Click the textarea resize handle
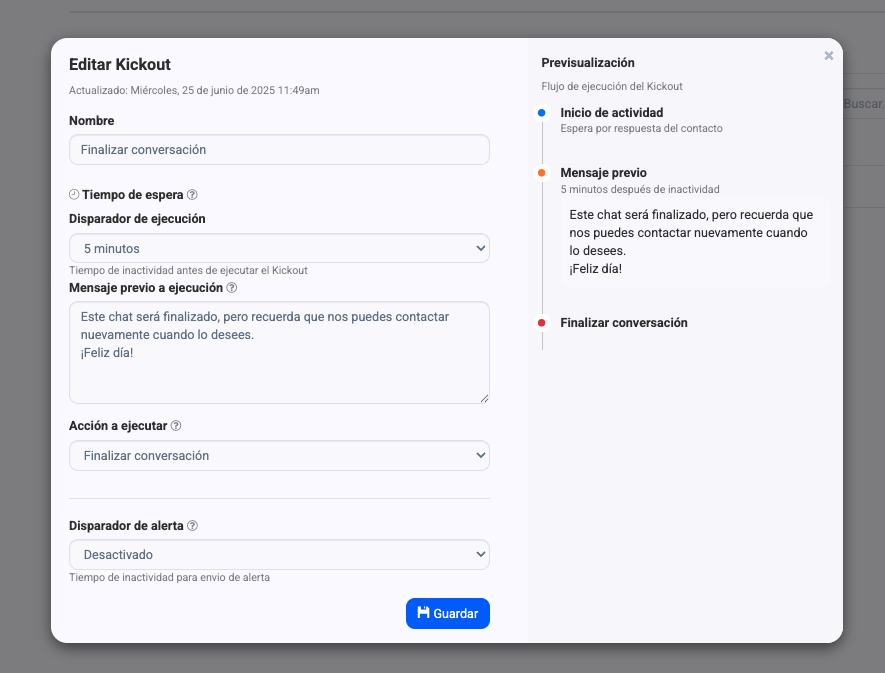 tap(485, 400)
